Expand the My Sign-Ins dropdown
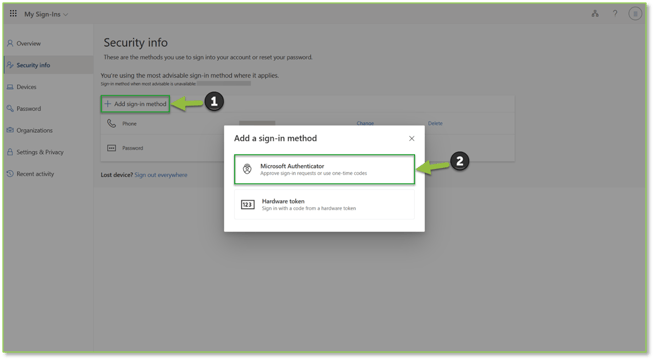This screenshot has height=360, width=654. pos(46,14)
